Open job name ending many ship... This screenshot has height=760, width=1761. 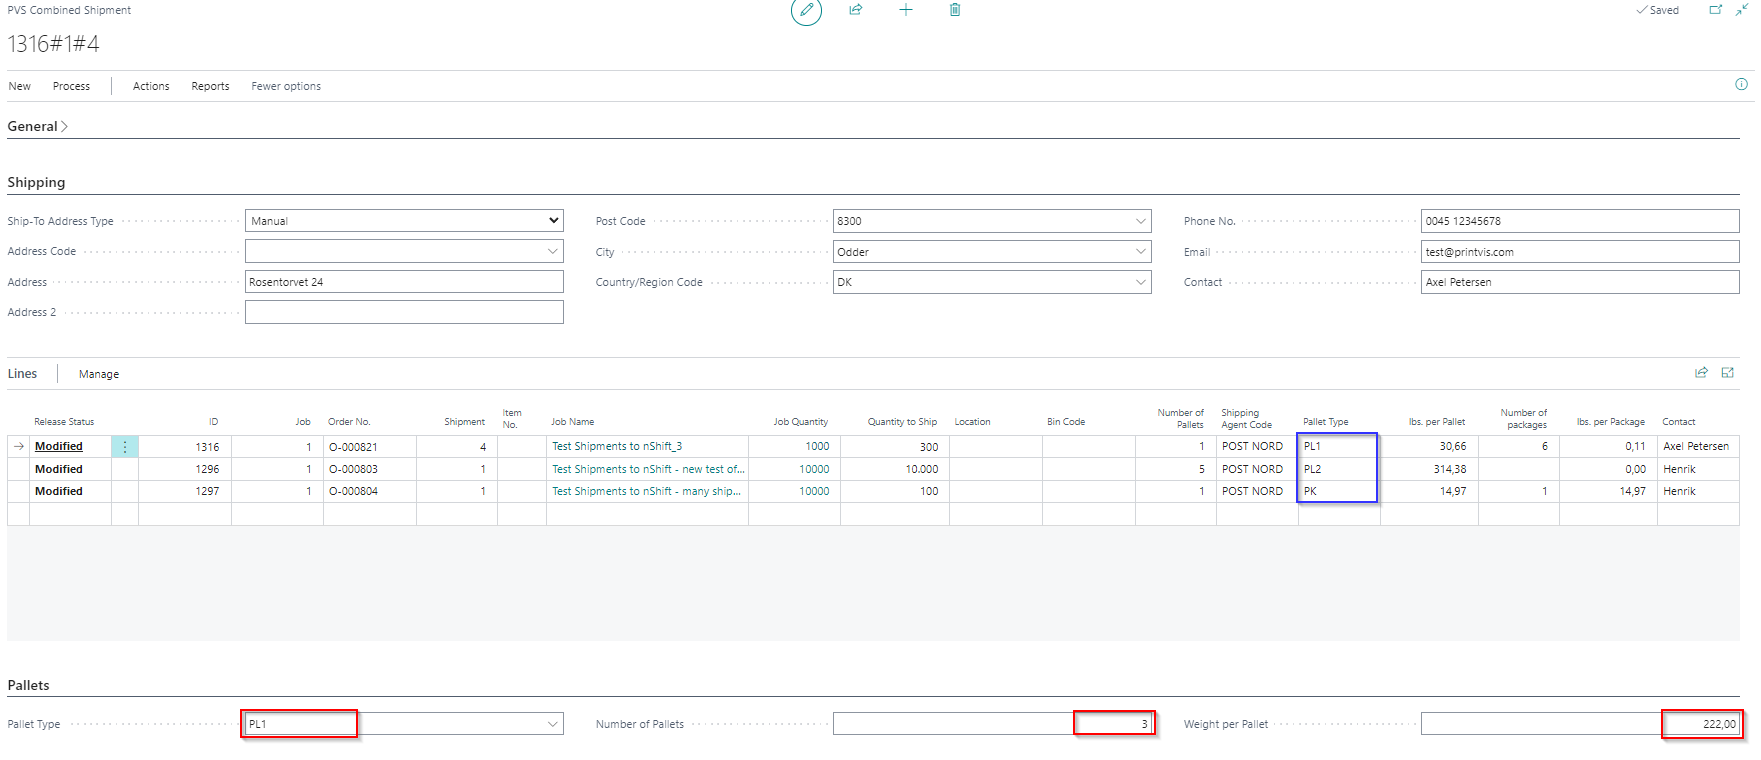[646, 491]
